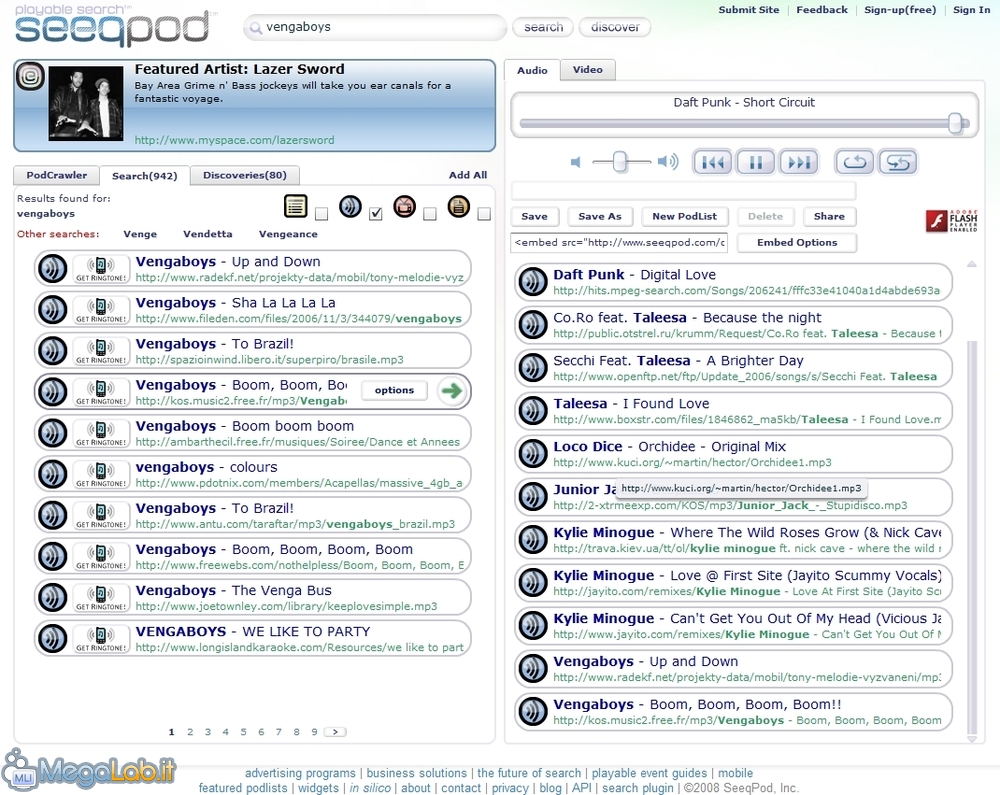Image resolution: width=1000 pixels, height=795 pixels.
Task: Enable the video results filter checkbox
Action: click(x=429, y=214)
